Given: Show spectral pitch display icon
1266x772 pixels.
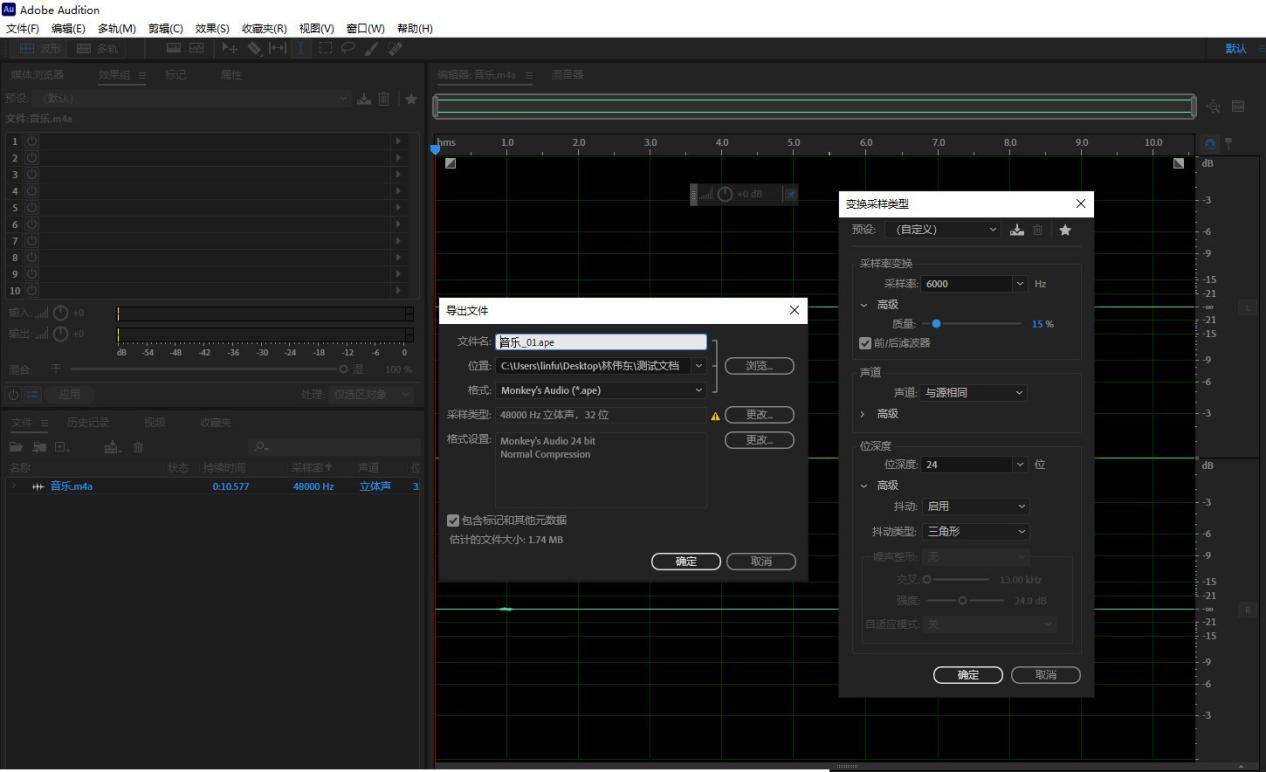Looking at the screenshot, I should click(x=197, y=48).
